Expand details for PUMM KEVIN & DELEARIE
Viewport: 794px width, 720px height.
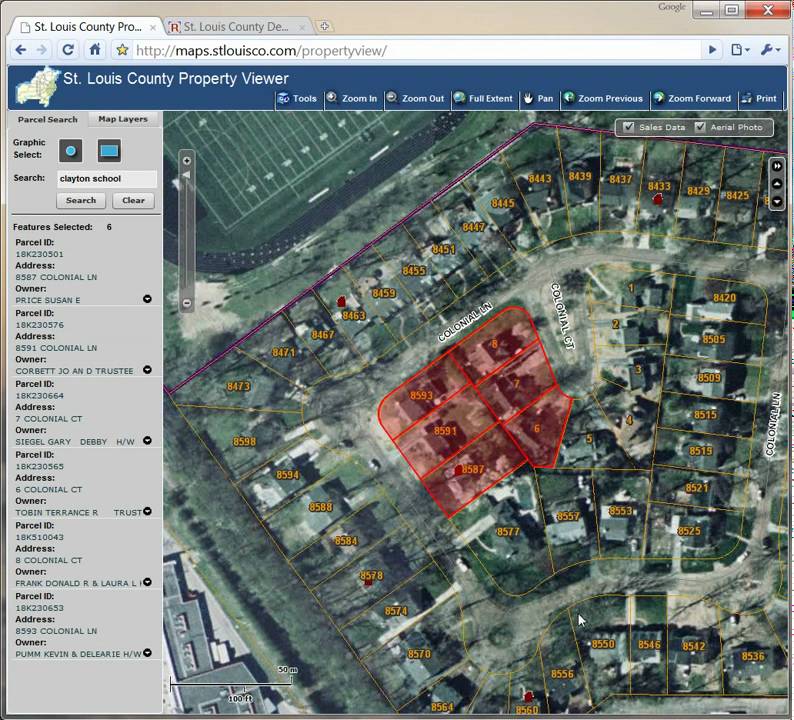(147, 653)
